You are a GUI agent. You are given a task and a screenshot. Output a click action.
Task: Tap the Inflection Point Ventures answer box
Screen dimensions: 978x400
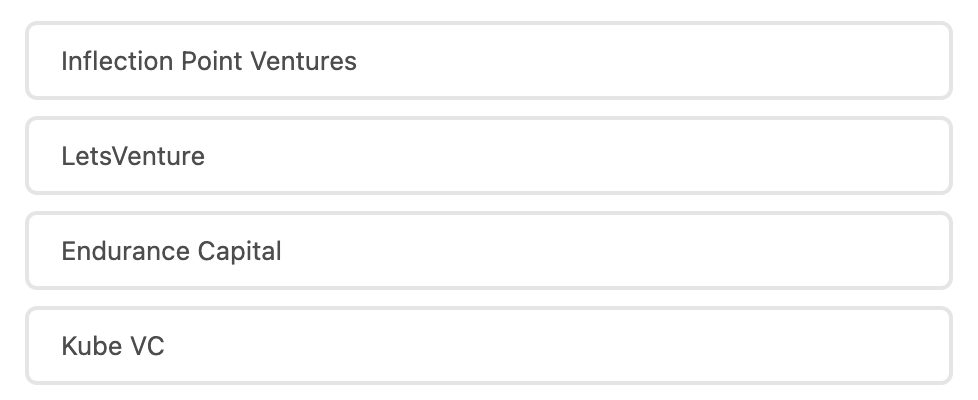488,61
